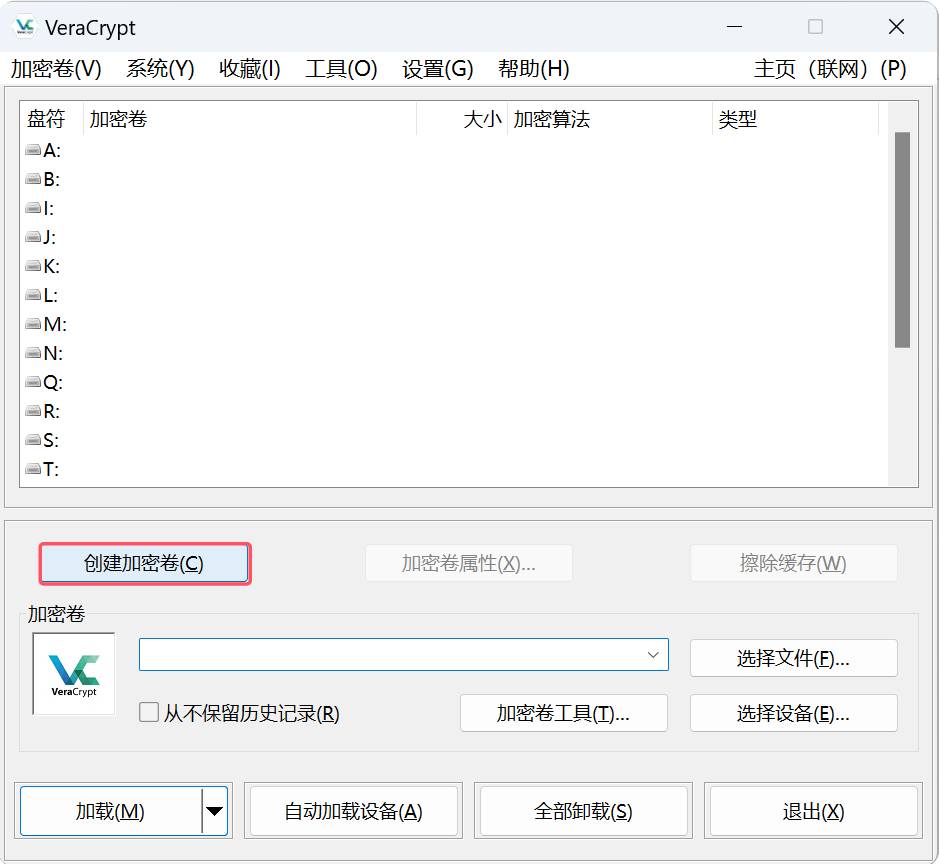This screenshot has height=864, width=939.
Task: Click the VeraCrypt icon in the title bar
Action: coord(24,27)
